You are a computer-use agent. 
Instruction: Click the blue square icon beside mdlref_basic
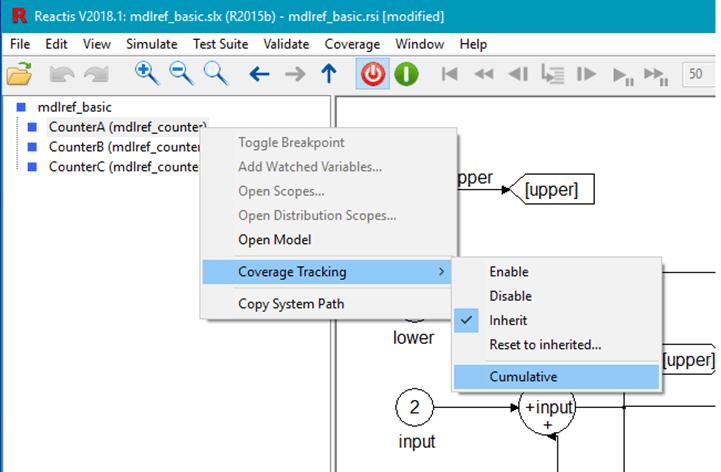21,107
